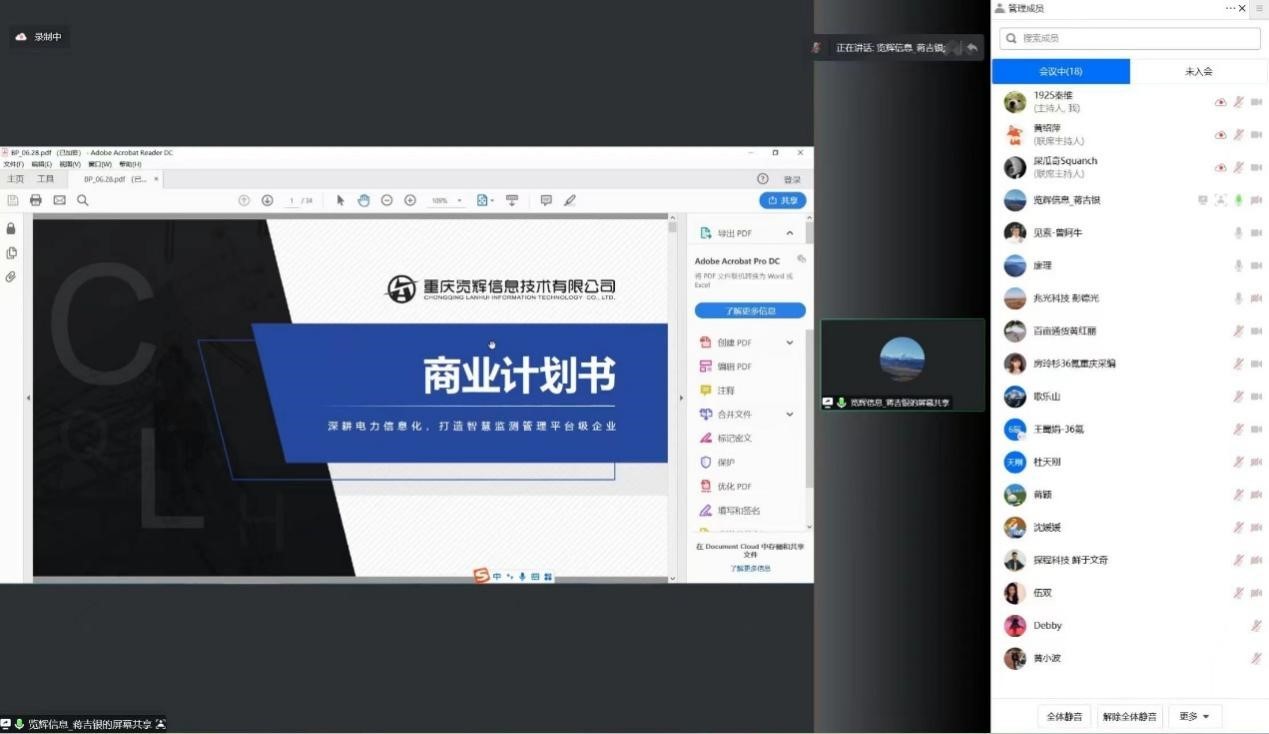The width and height of the screenshot is (1269, 734).
Task: Click the 了解更多信息 blue button
Action: pyautogui.click(x=750, y=311)
